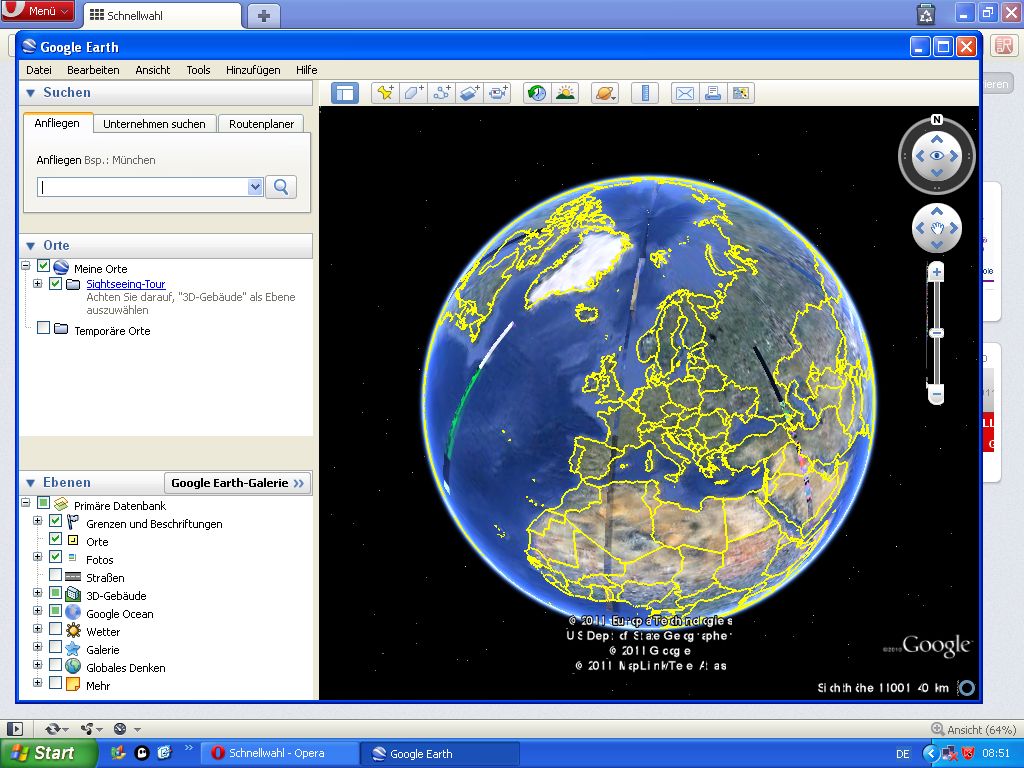The image size is (1024, 768).
Task: Switch to Unternehmen suchen tab
Action: coord(154,123)
